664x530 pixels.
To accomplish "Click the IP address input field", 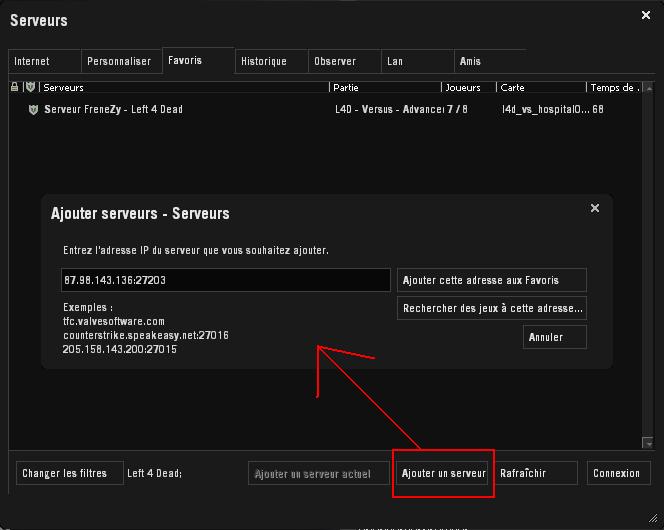I will click(x=225, y=280).
